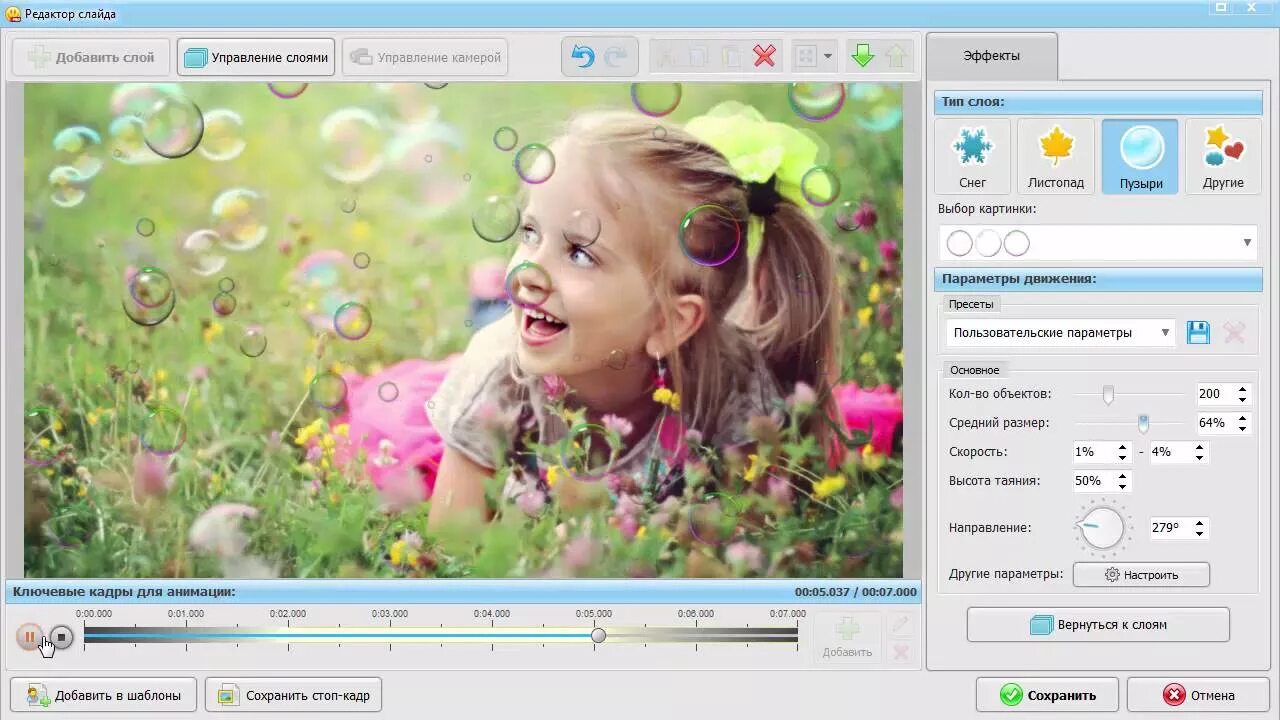
Task: Click the Настроить button
Action: point(1141,575)
